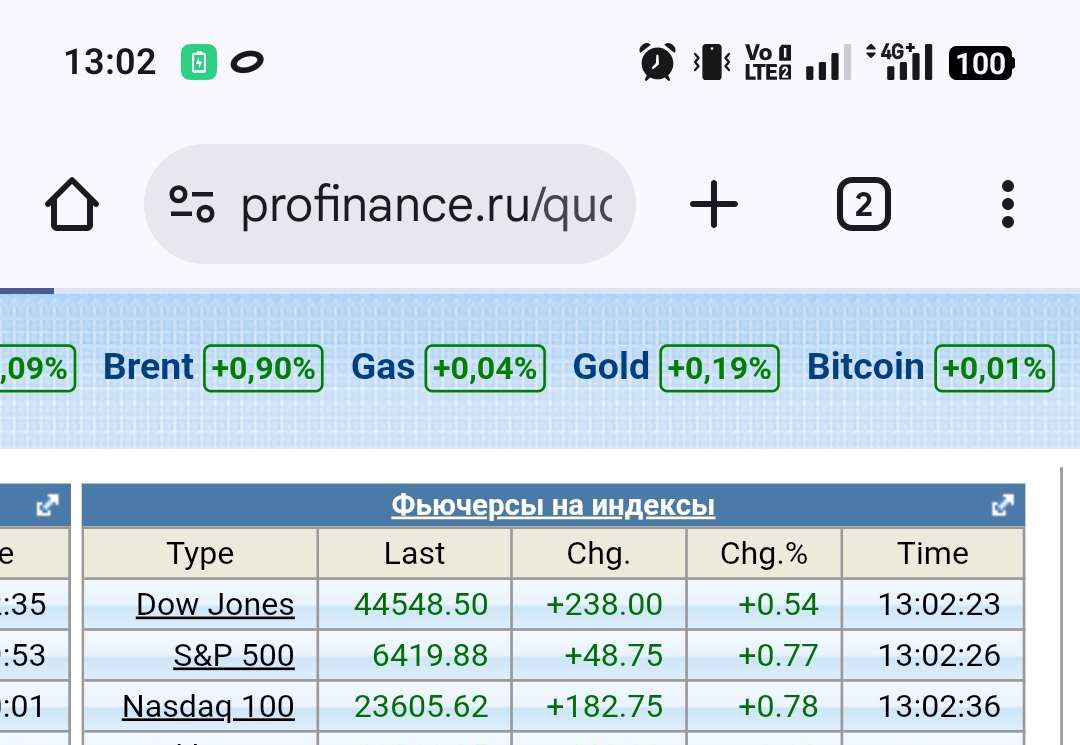Tap the battery level indicator

(981, 63)
